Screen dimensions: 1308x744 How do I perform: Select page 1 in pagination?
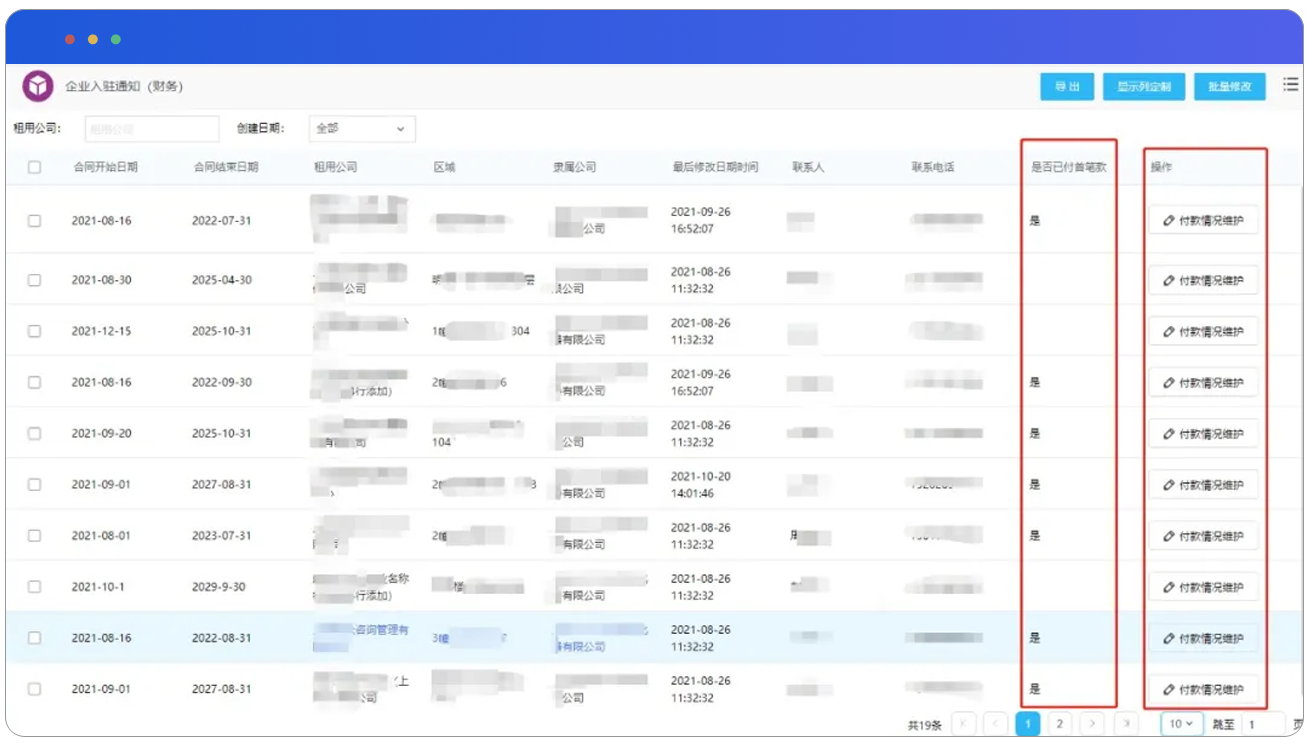coord(1028,723)
